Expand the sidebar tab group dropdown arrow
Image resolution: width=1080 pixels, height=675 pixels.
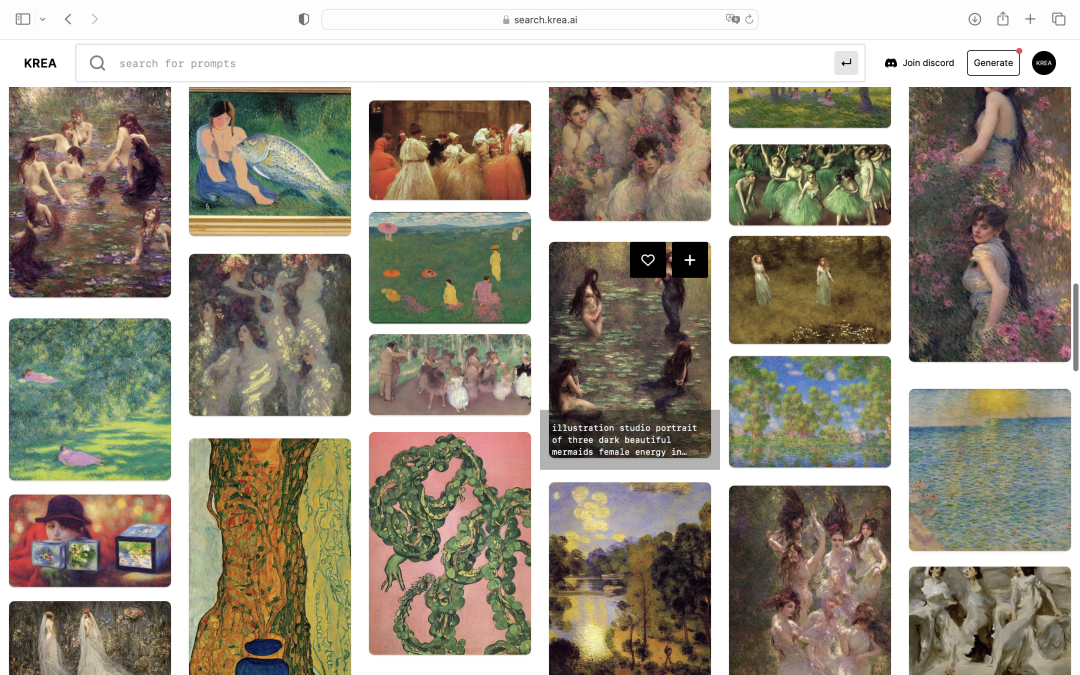click(x=43, y=19)
